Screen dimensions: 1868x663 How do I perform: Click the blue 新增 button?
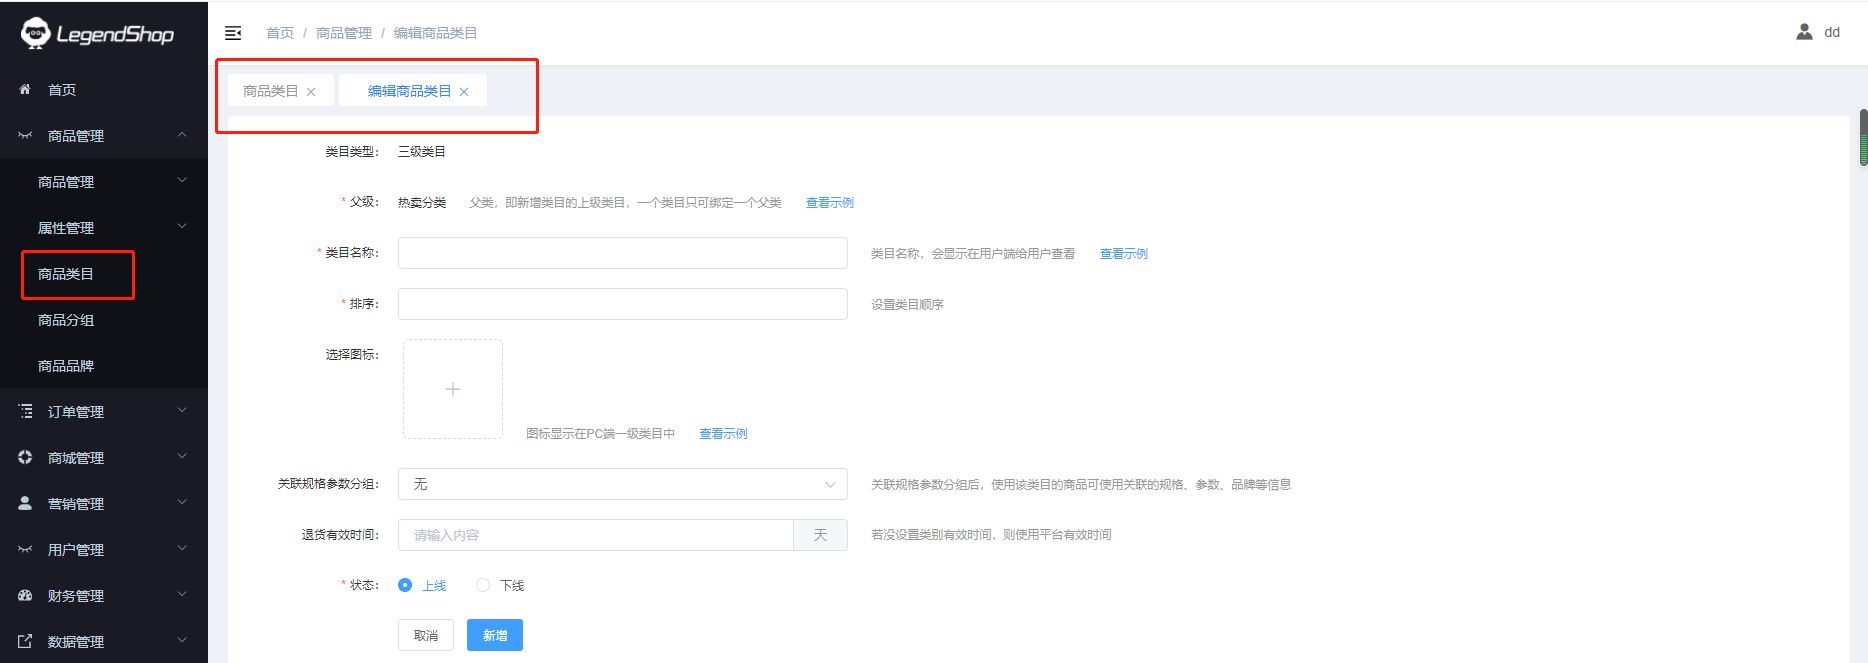(x=494, y=635)
